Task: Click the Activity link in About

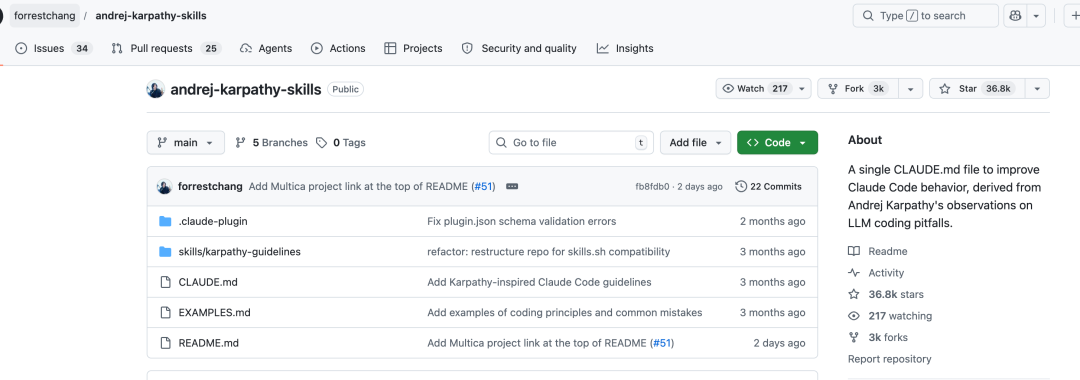Action: (877, 273)
